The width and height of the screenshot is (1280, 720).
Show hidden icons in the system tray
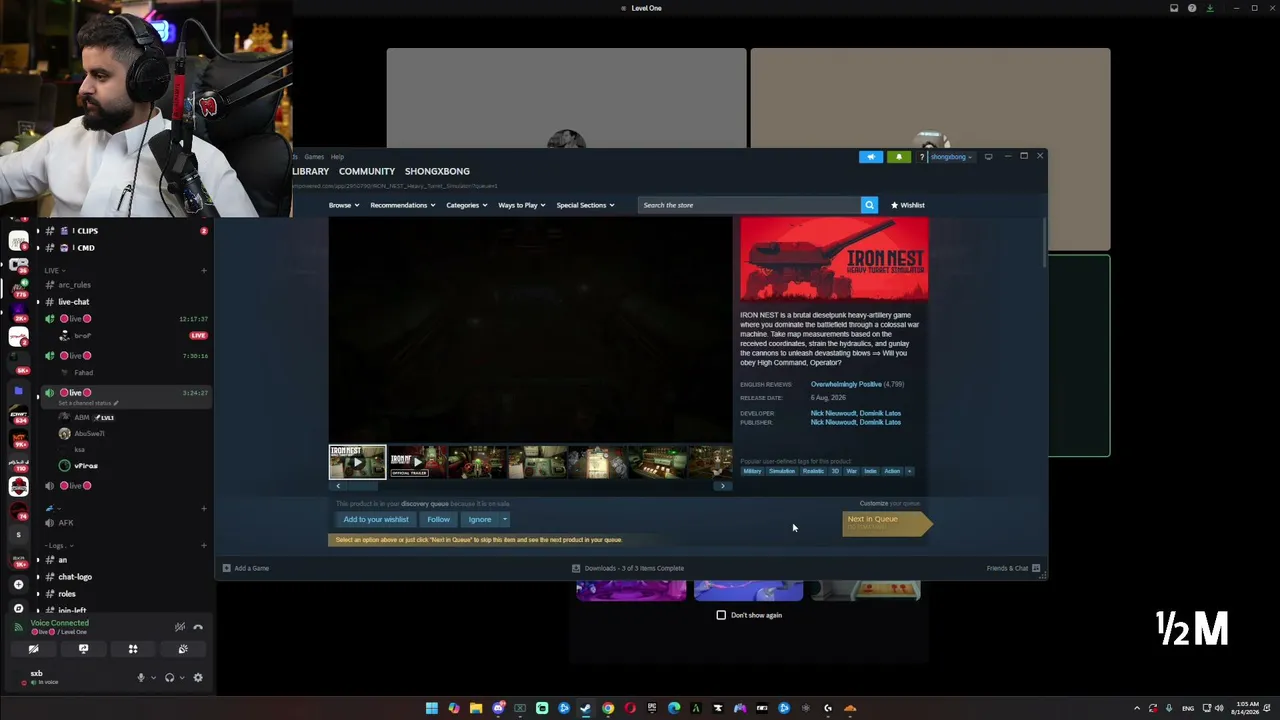click(1137, 708)
